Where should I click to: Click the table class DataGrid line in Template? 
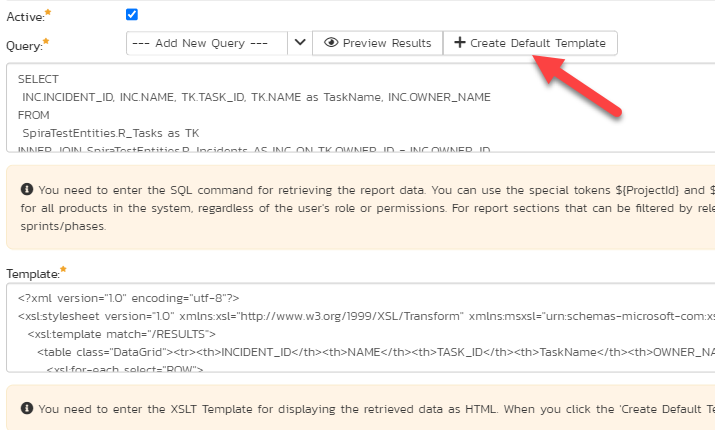click(x=300, y=351)
